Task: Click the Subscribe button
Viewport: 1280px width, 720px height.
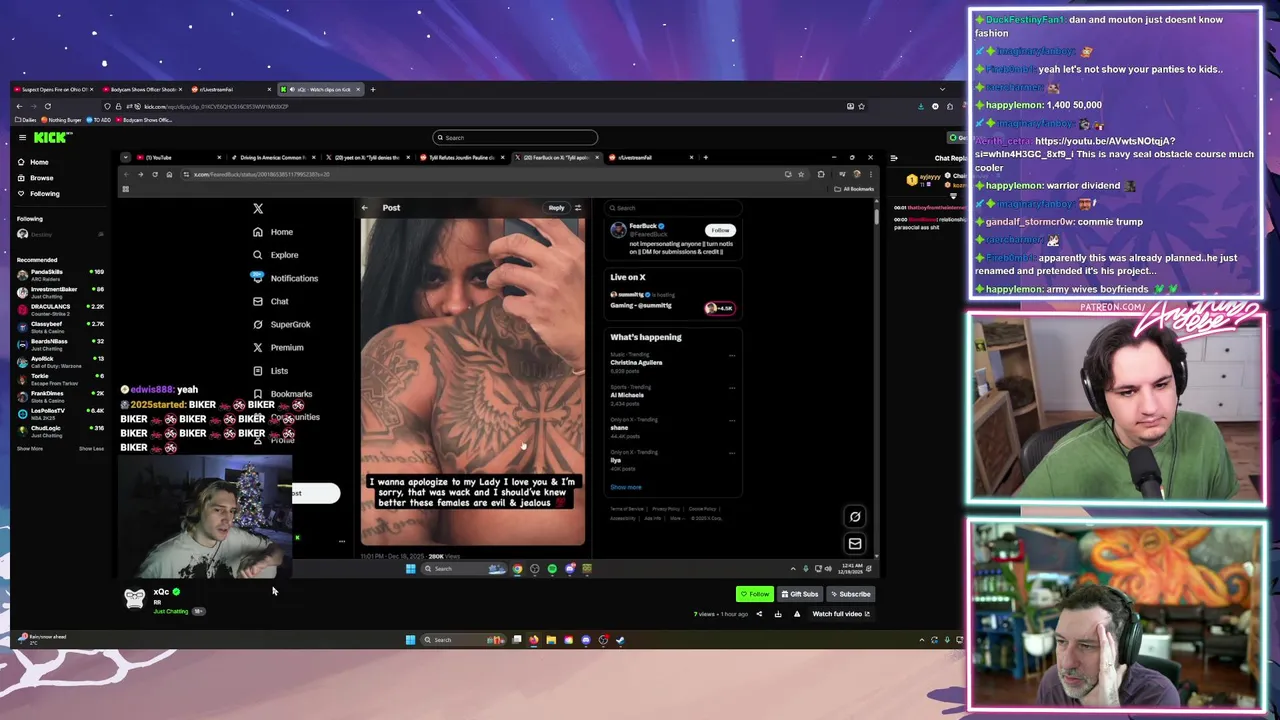Action: [849, 594]
